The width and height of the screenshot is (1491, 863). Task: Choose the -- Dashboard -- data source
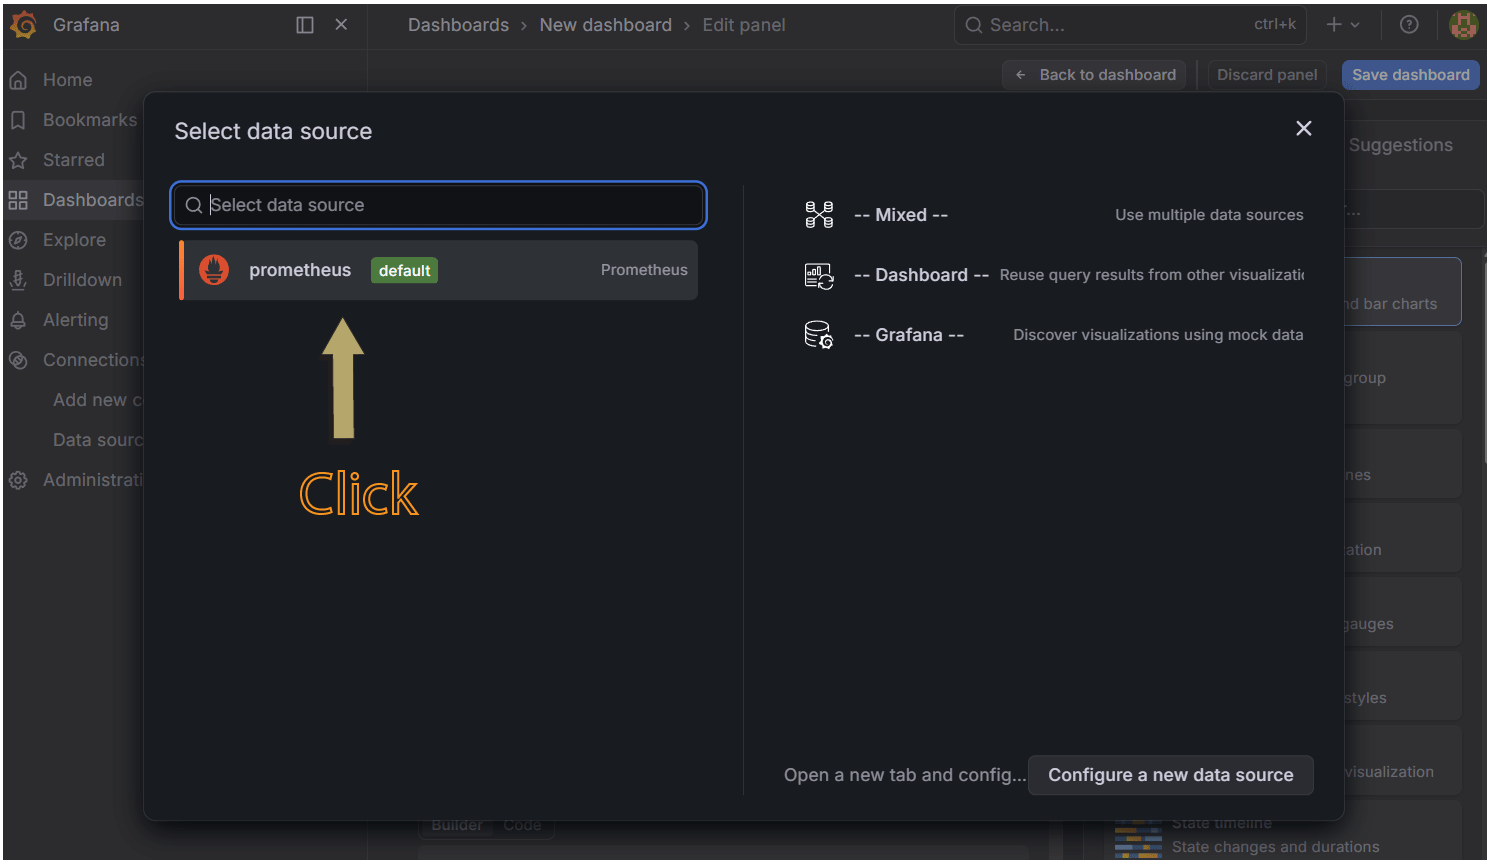click(920, 274)
